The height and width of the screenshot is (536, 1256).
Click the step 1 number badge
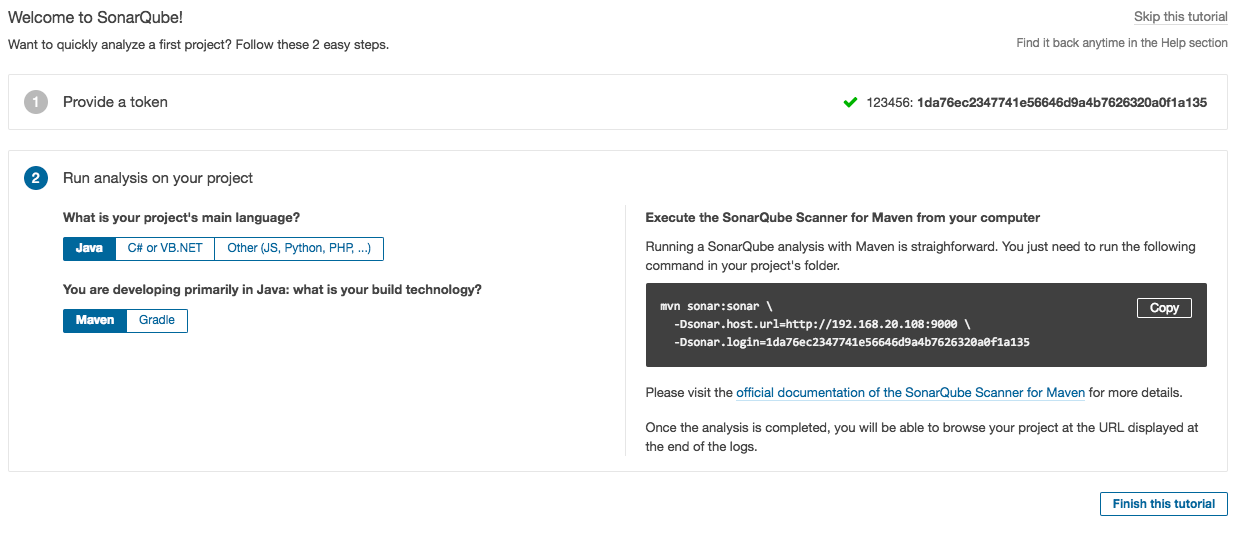(36, 102)
